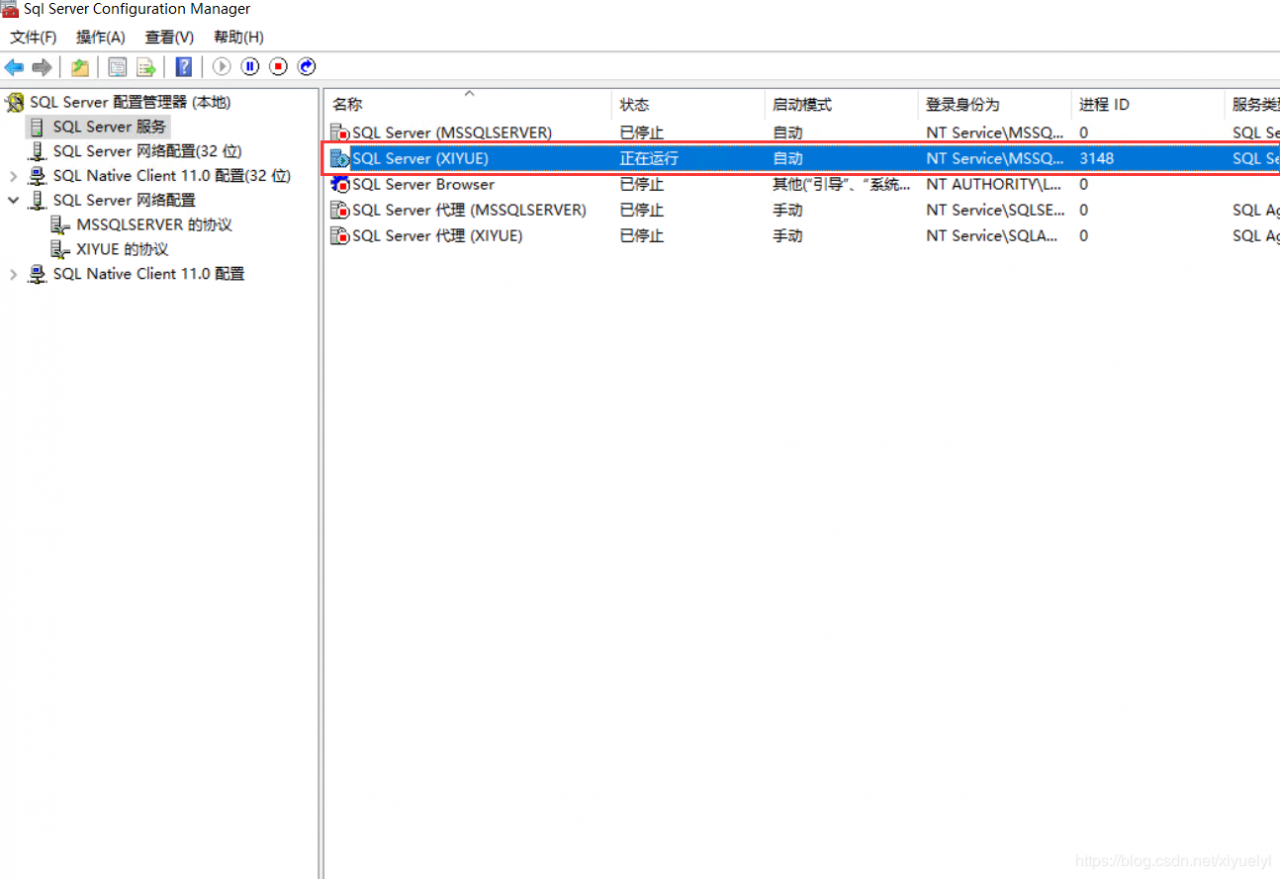Expand SQL Native Client 11.0 配置(32 位) node
Image resolution: width=1280 pixels, height=879 pixels.
13,176
